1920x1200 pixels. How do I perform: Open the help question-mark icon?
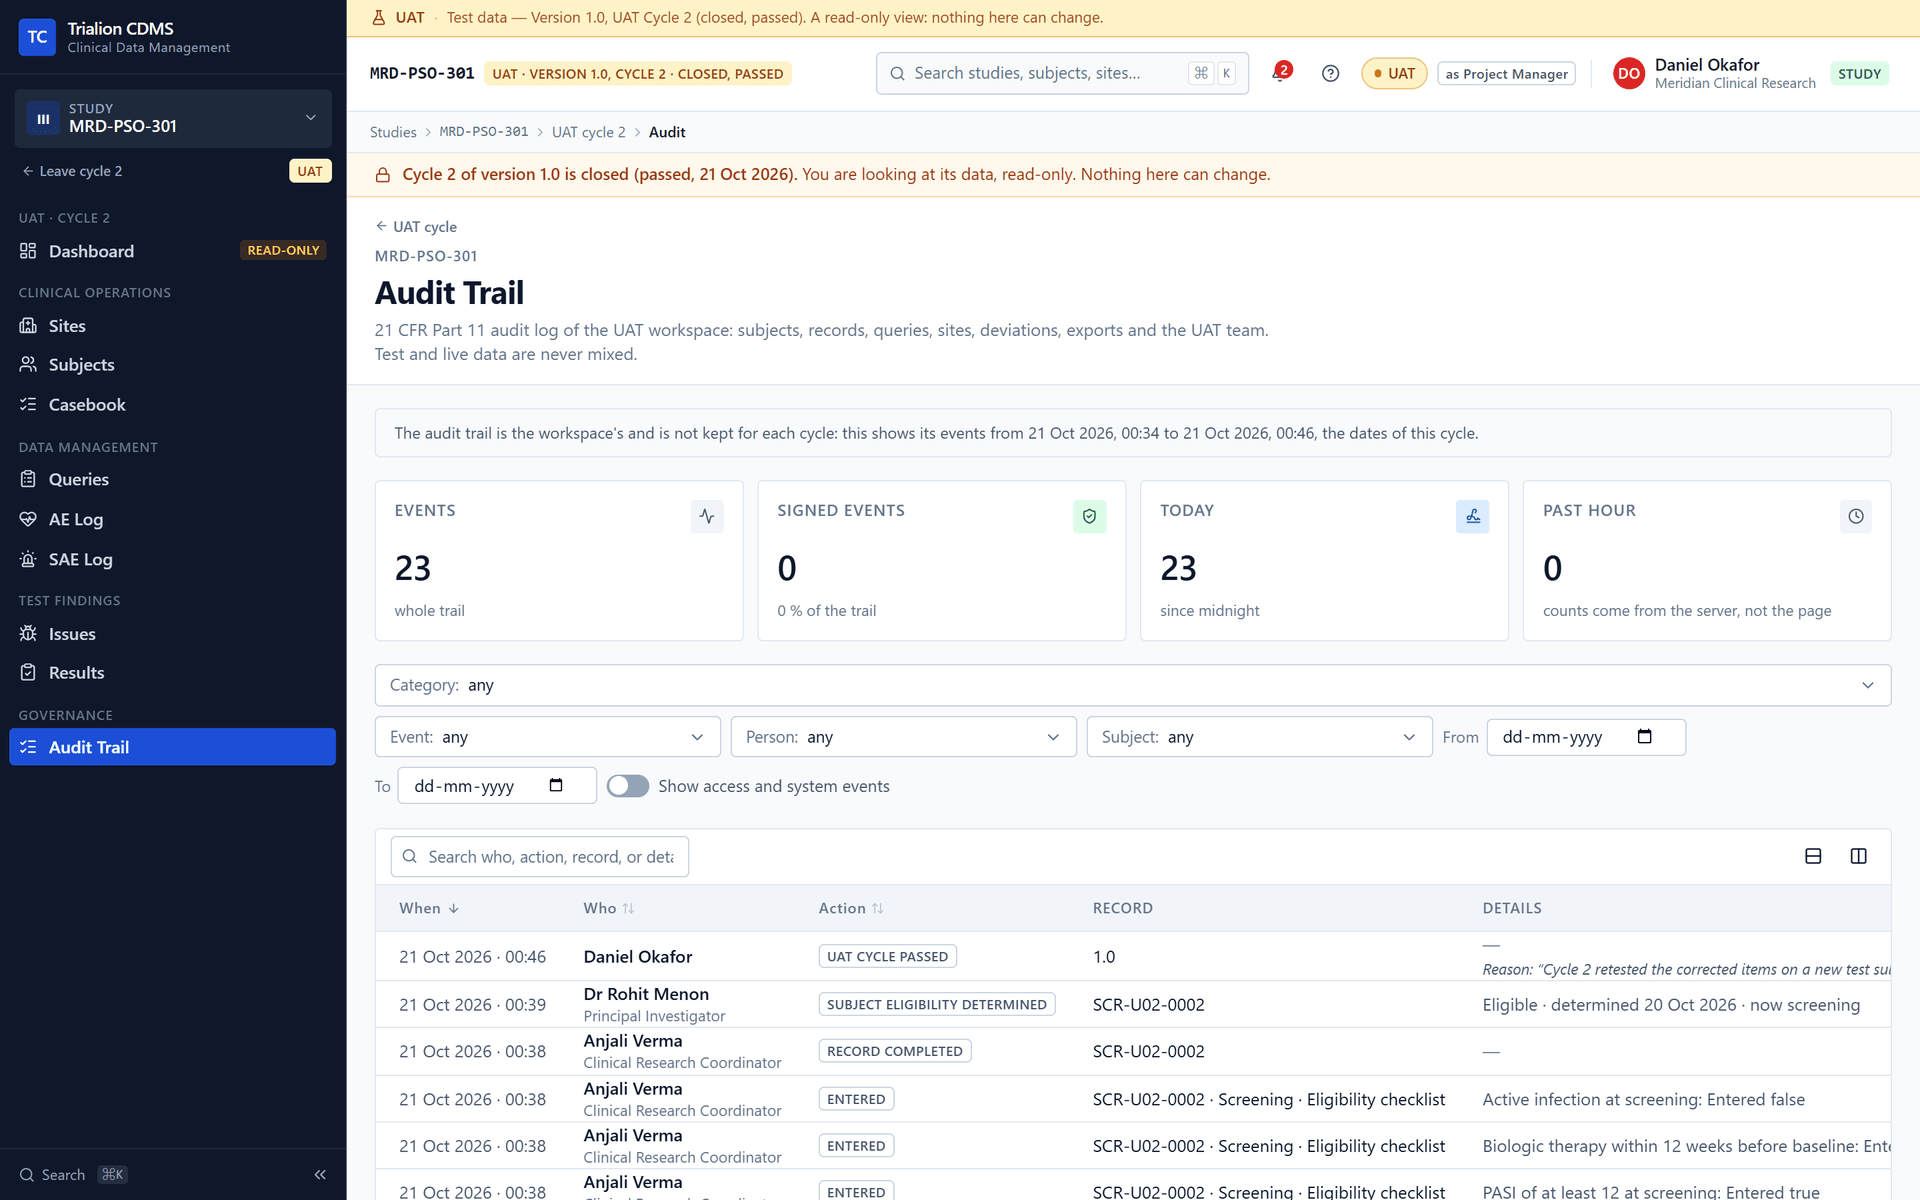1330,73
